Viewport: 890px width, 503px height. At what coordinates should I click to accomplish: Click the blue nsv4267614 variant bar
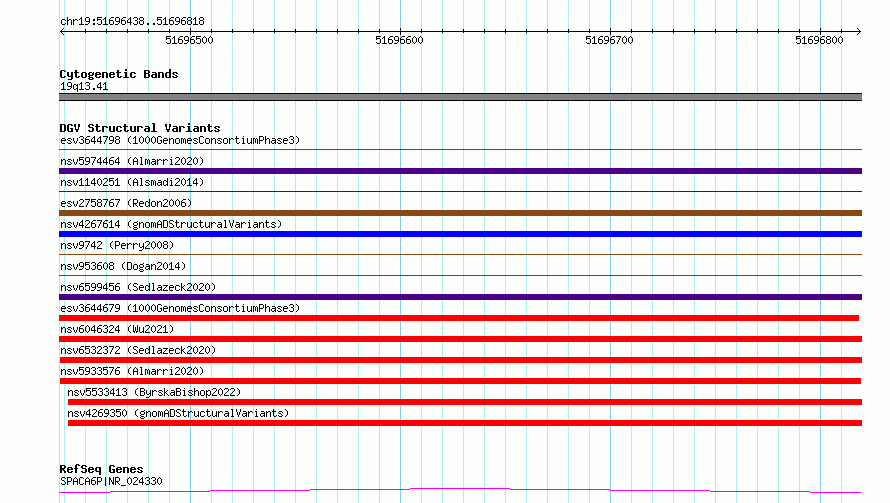click(460, 234)
